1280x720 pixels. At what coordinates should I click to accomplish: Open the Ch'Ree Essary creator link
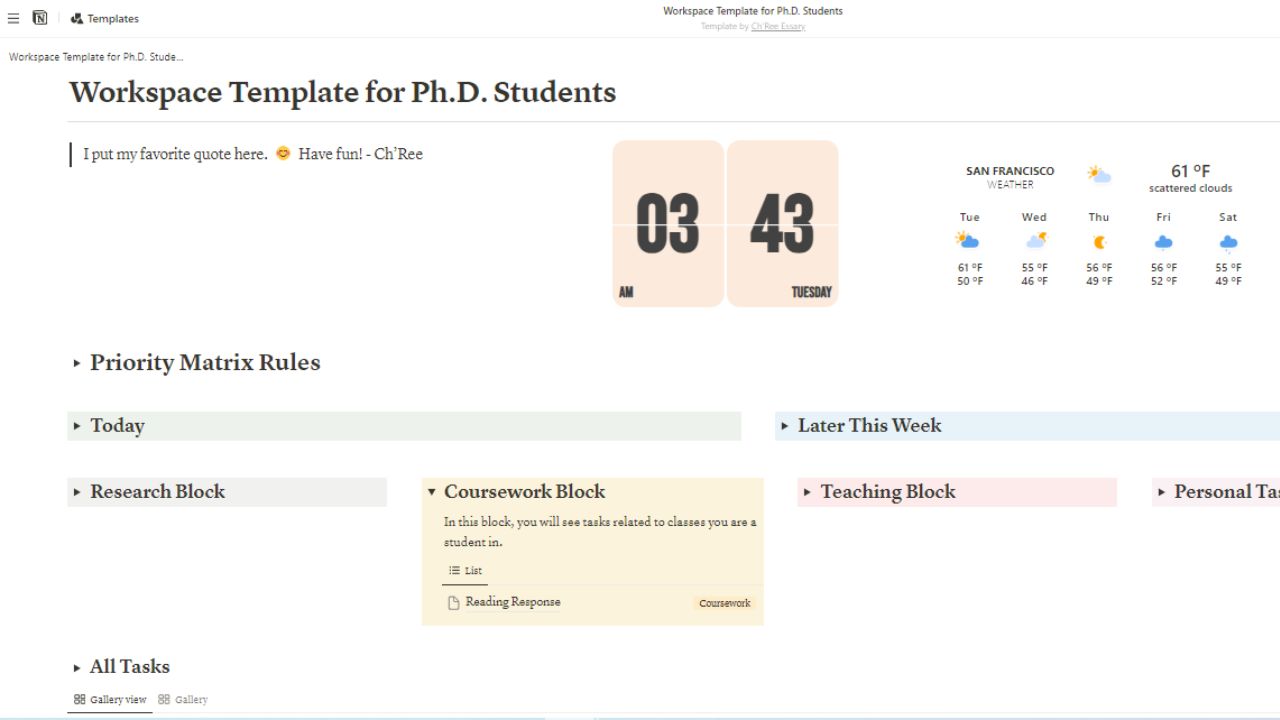click(x=778, y=26)
